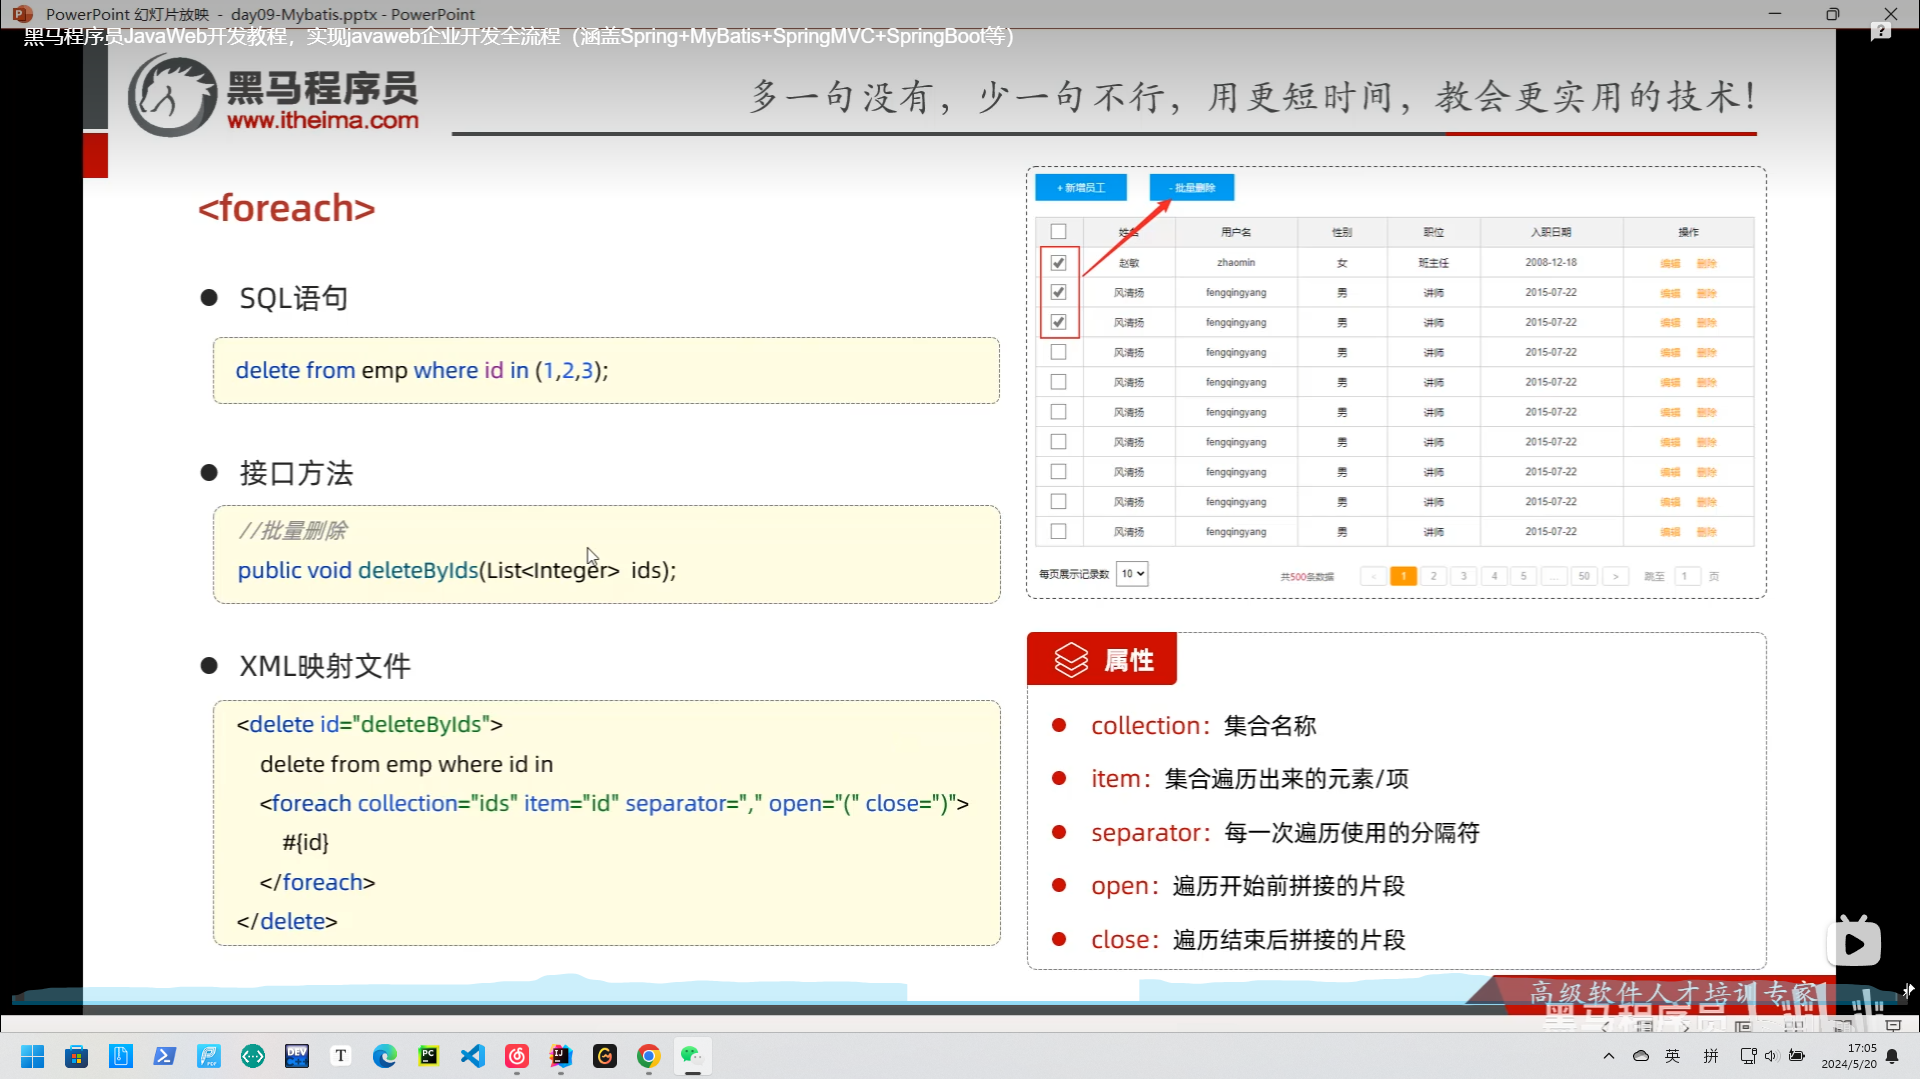Screen dimensions: 1920x1079
Task: Open network settings tray icon
Action: [1748, 1056]
